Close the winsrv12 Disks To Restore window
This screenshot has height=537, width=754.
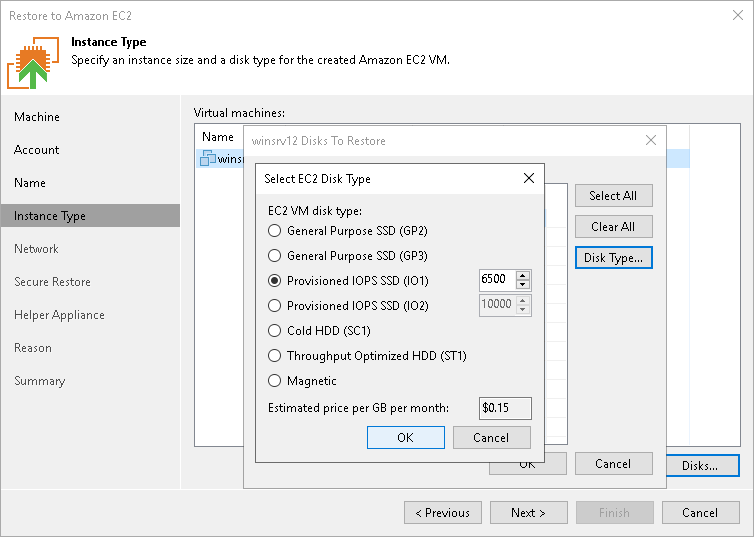click(x=651, y=140)
